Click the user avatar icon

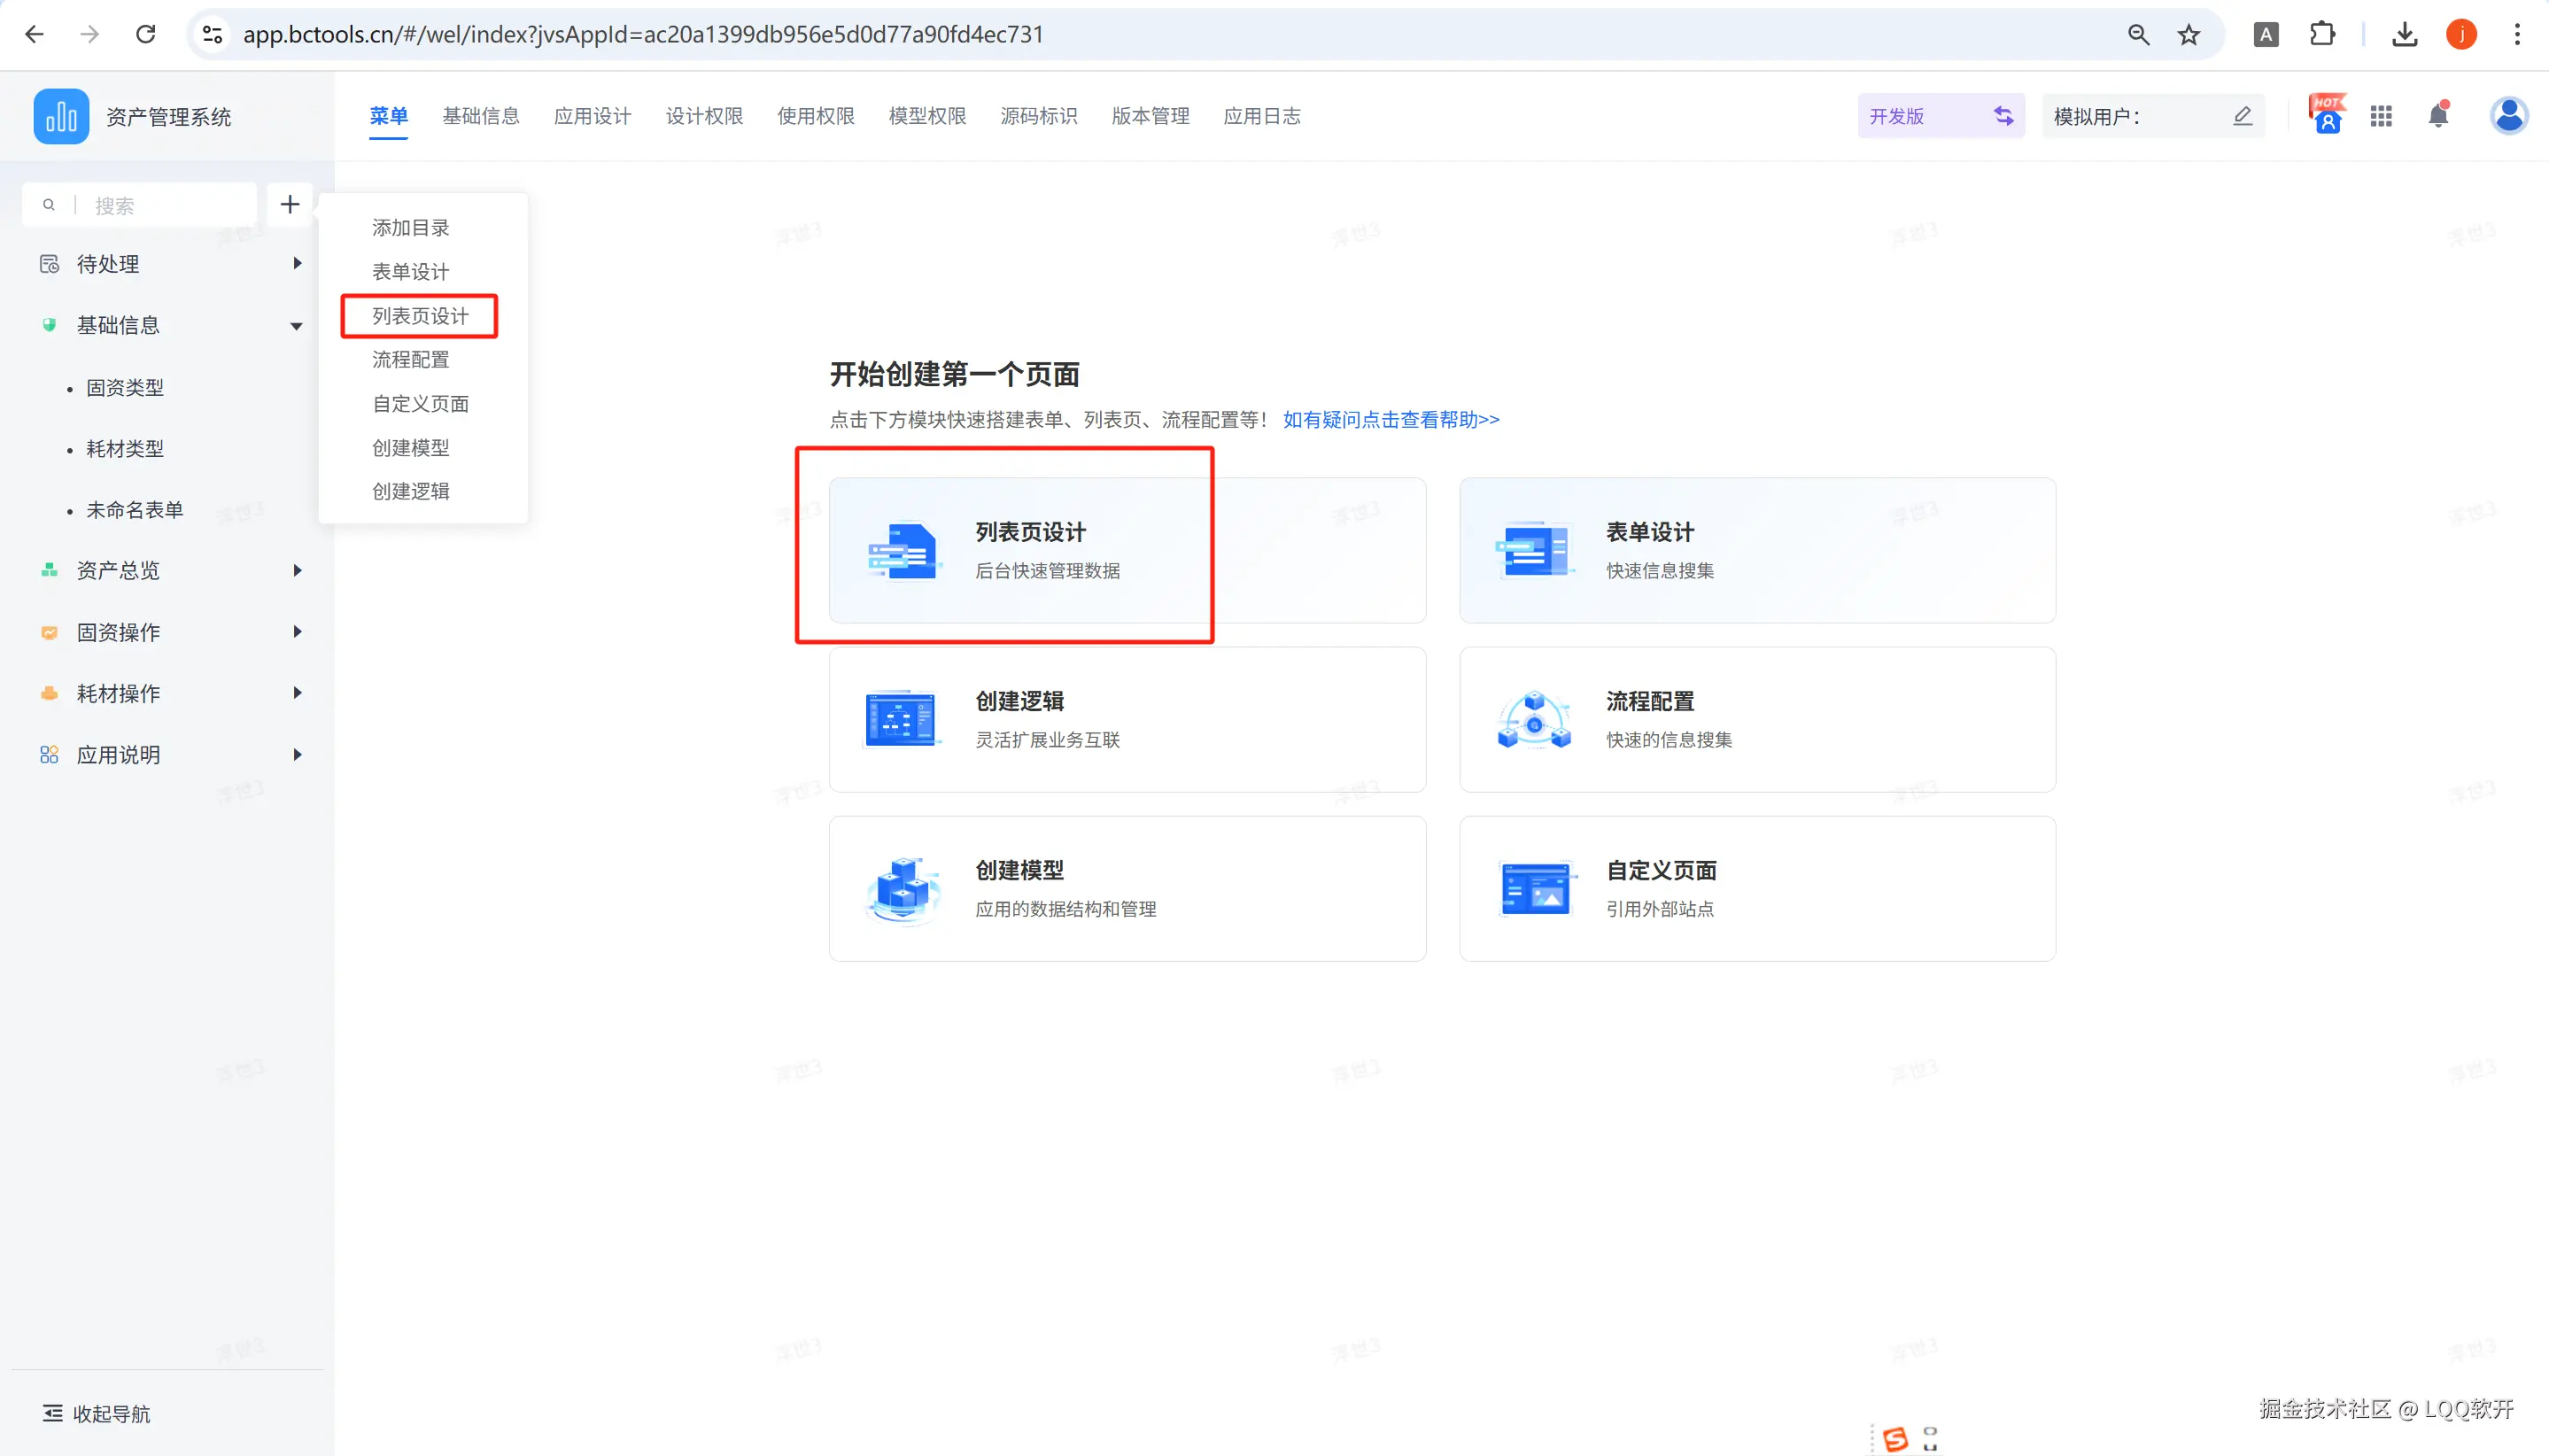[2508, 116]
